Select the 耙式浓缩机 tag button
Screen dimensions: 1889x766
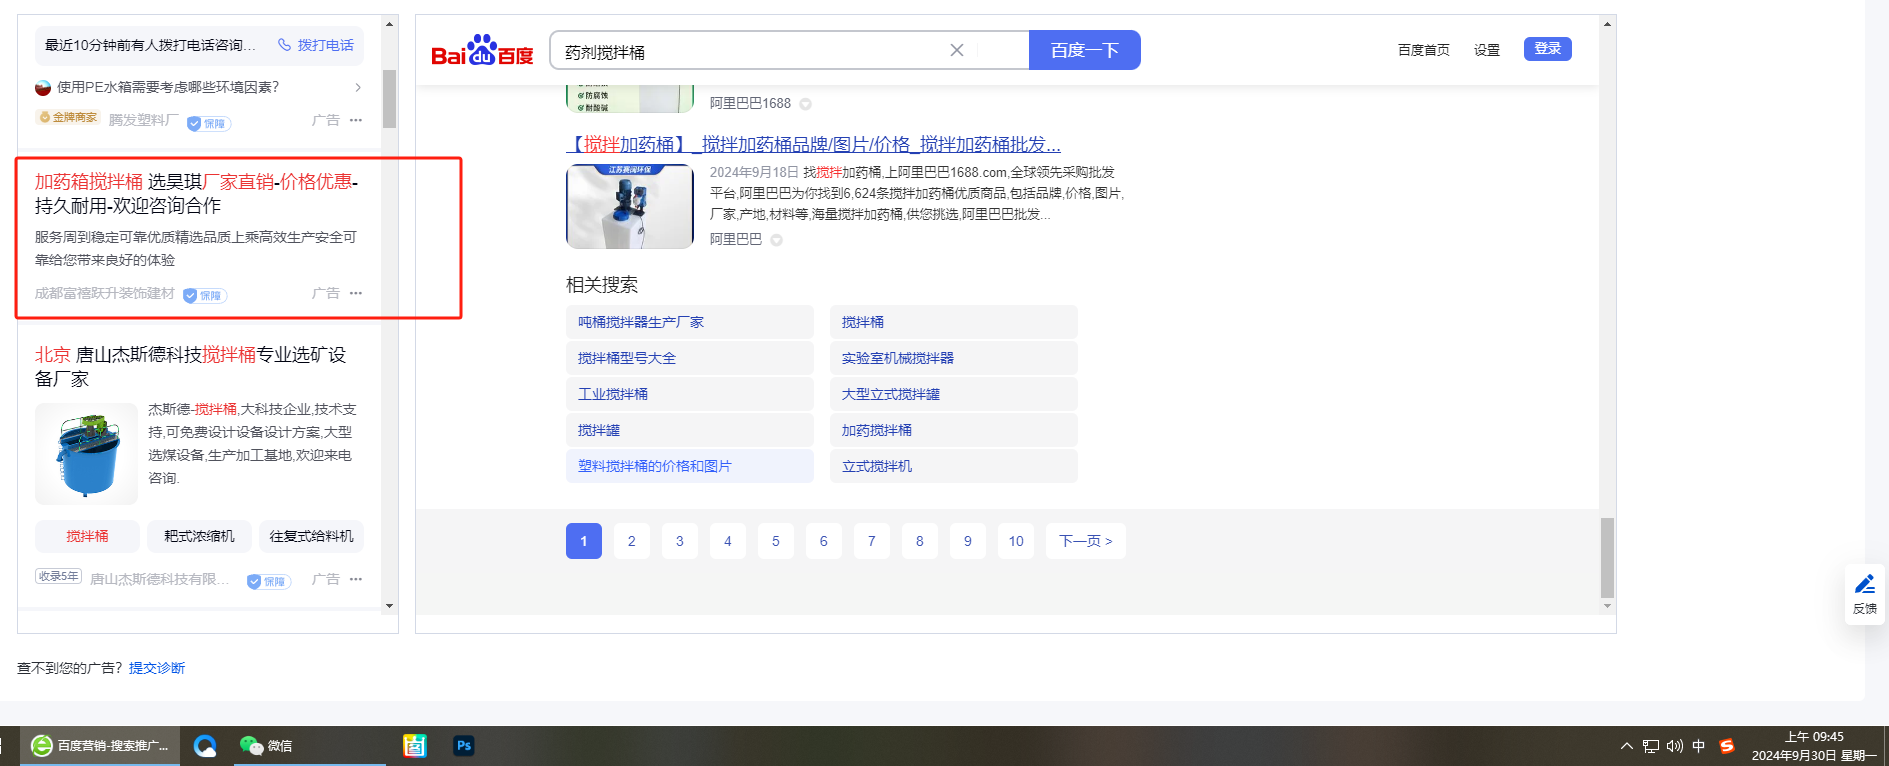click(x=199, y=537)
